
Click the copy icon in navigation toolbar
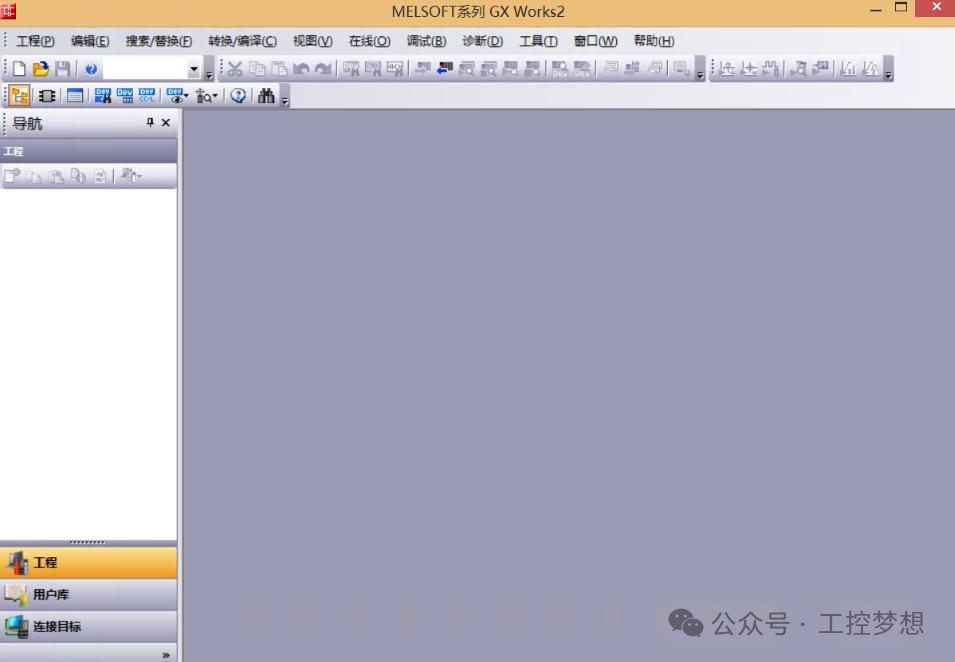(34, 176)
